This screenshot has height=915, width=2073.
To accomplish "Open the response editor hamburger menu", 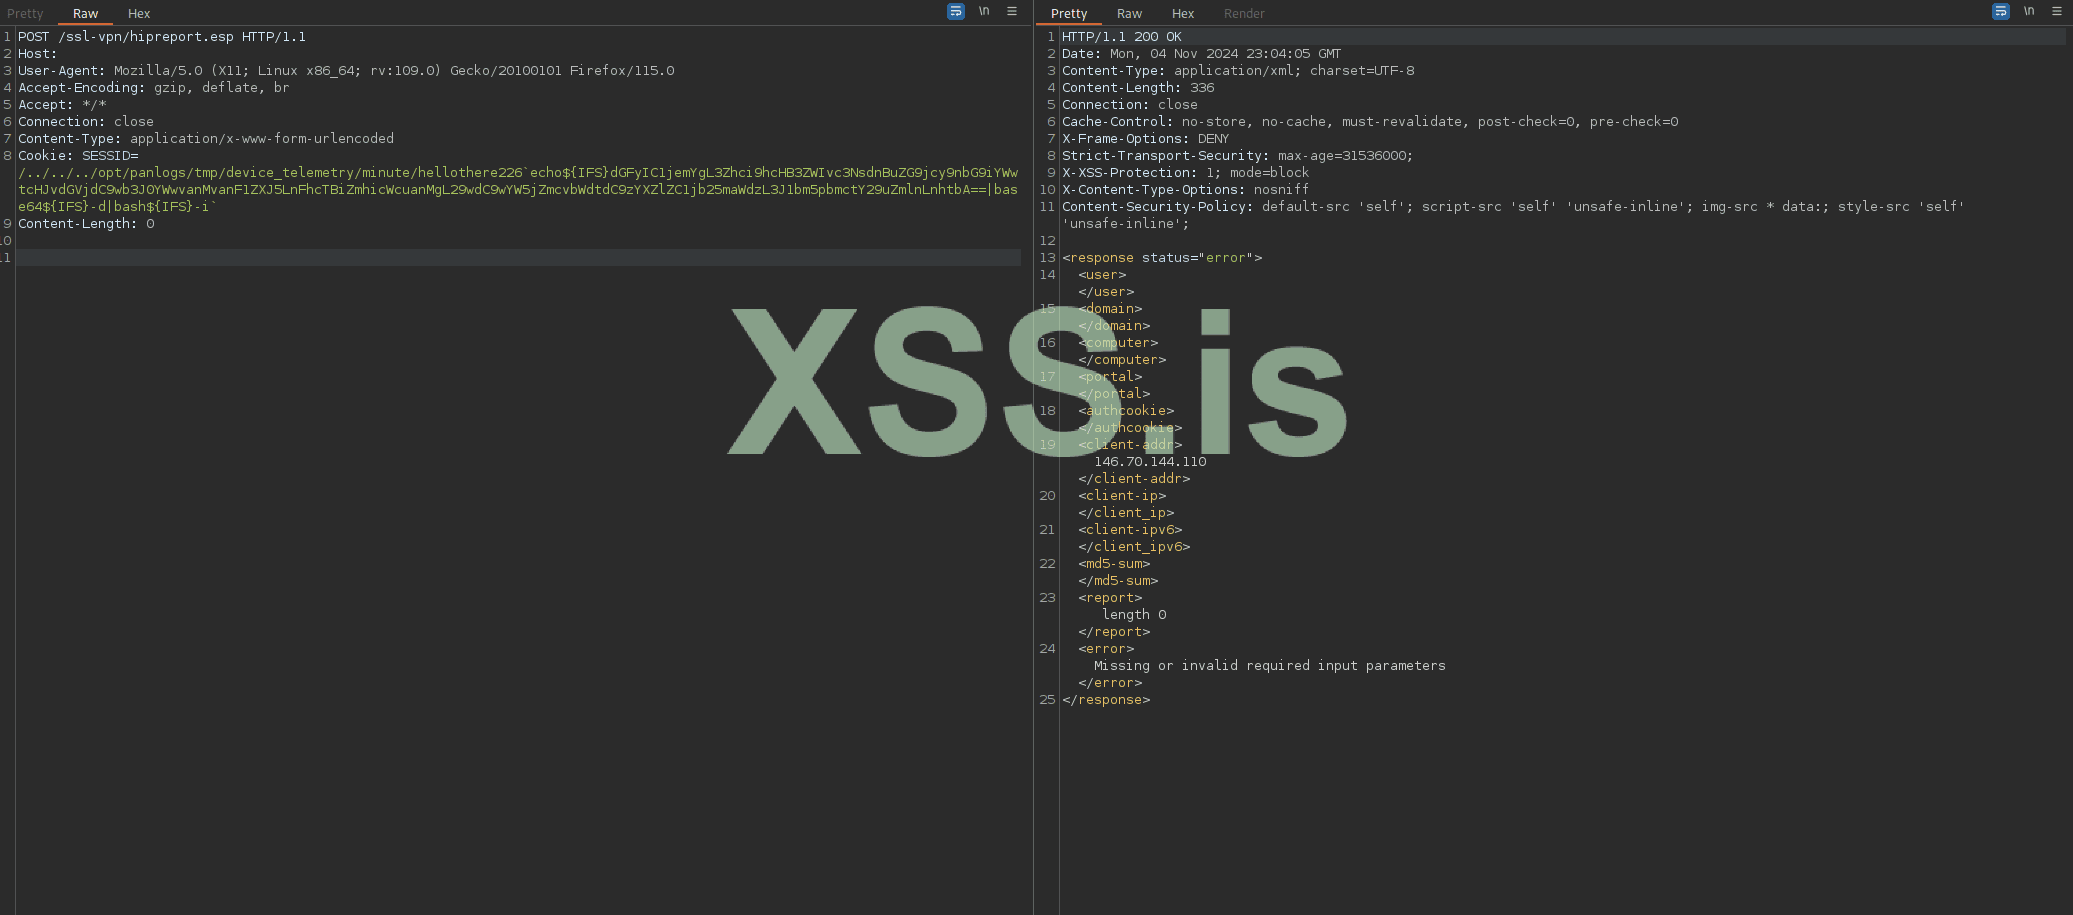I will [2056, 11].
